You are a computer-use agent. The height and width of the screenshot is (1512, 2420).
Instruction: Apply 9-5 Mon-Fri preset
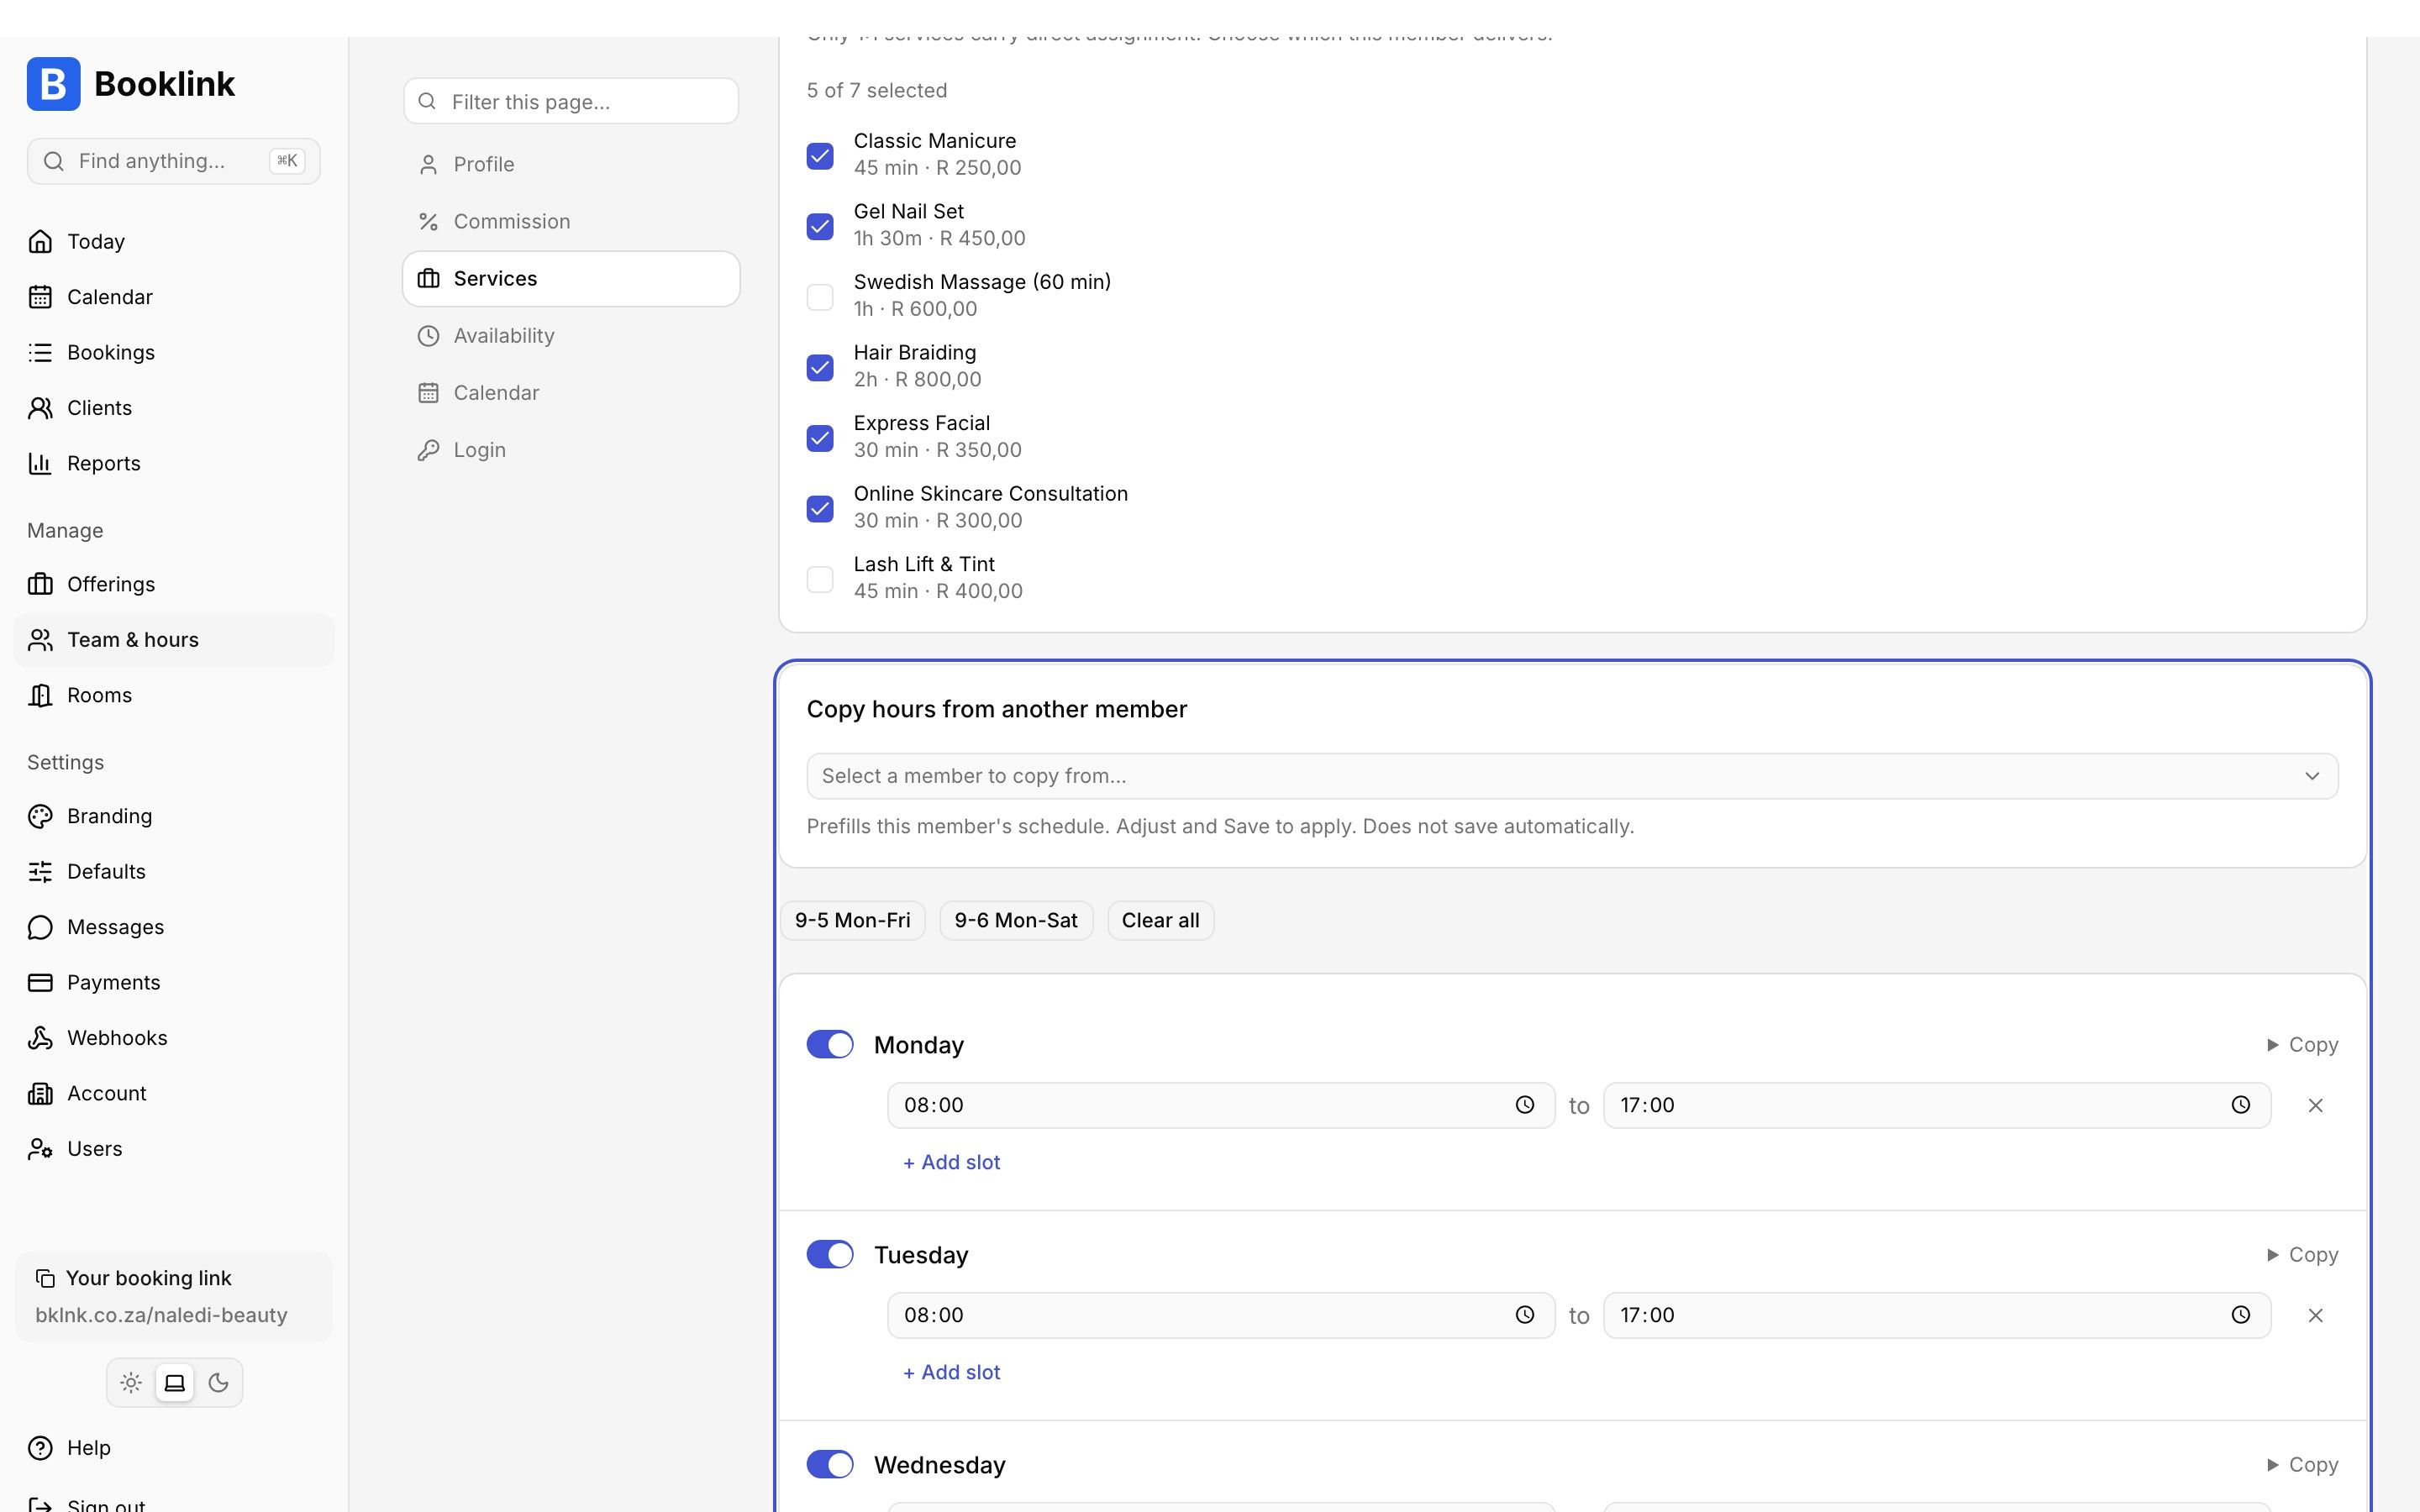point(853,920)
